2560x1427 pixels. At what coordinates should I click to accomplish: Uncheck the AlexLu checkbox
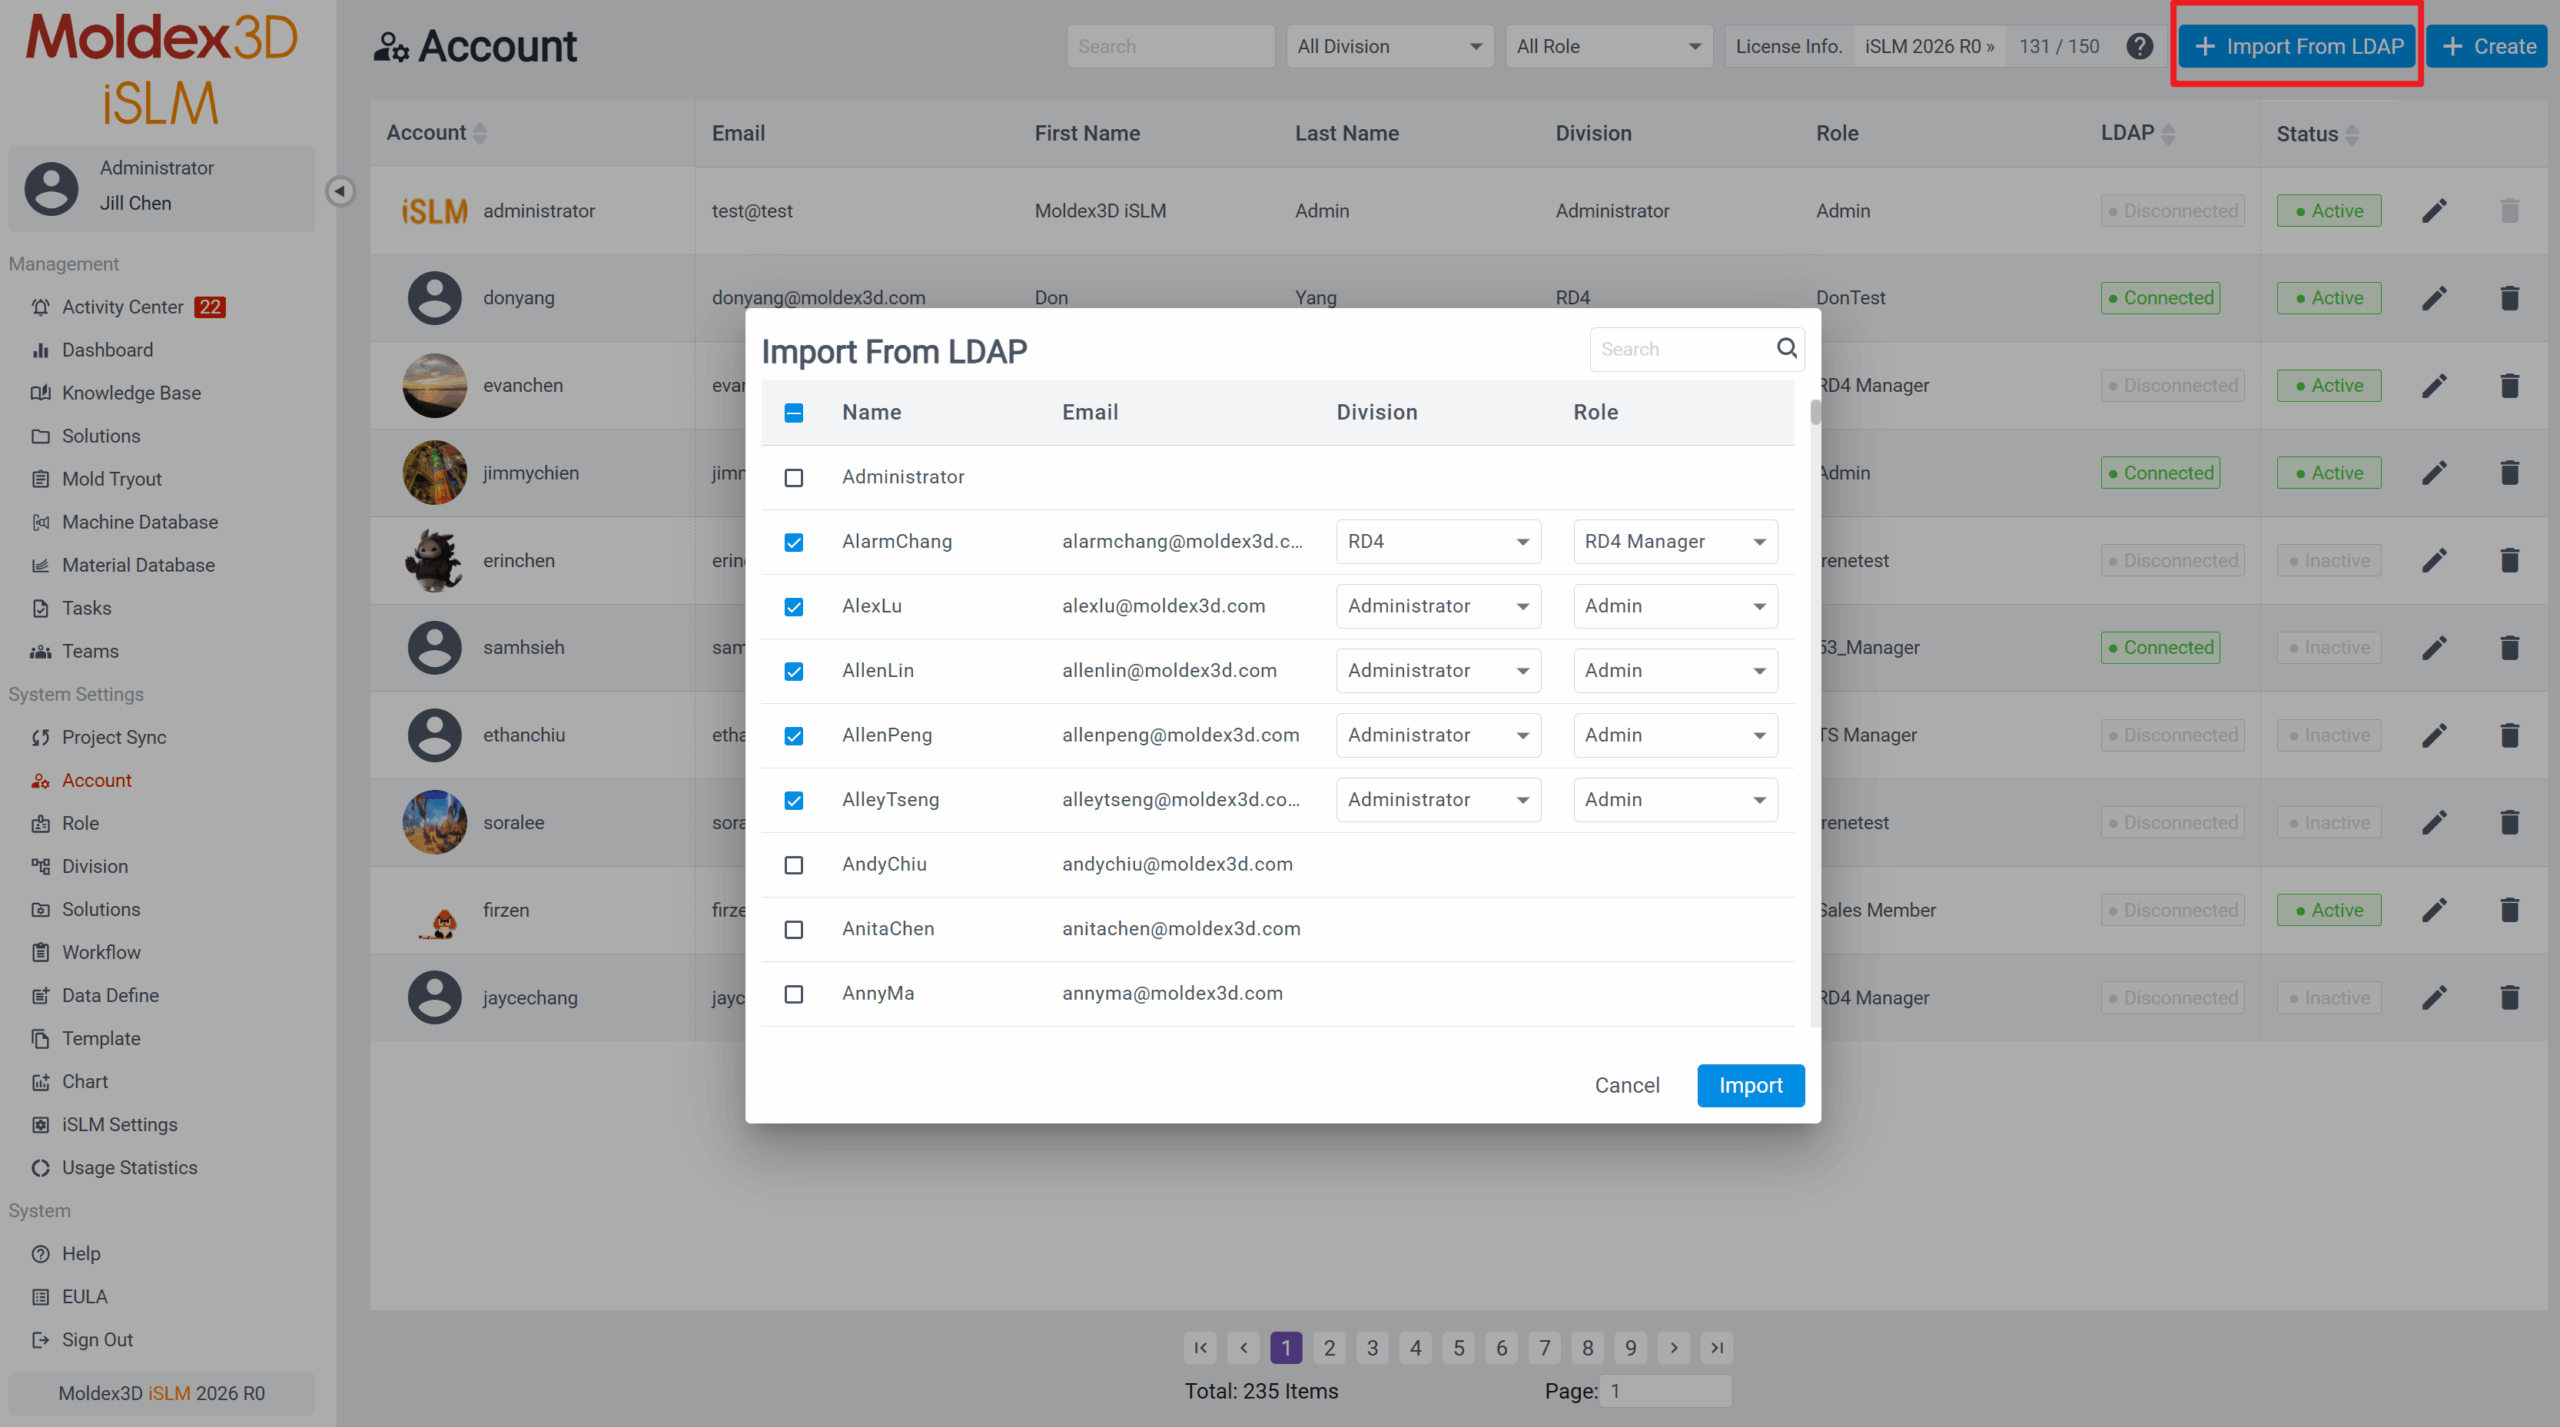[793, 607]
